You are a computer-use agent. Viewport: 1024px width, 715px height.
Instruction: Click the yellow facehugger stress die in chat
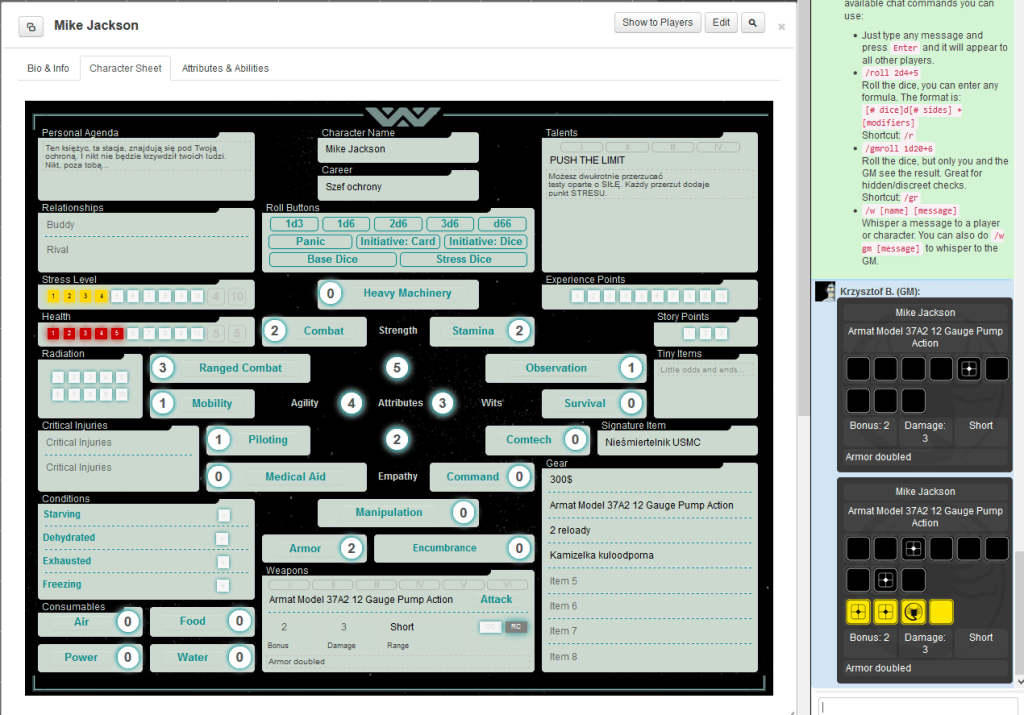[x=912, y=612]
